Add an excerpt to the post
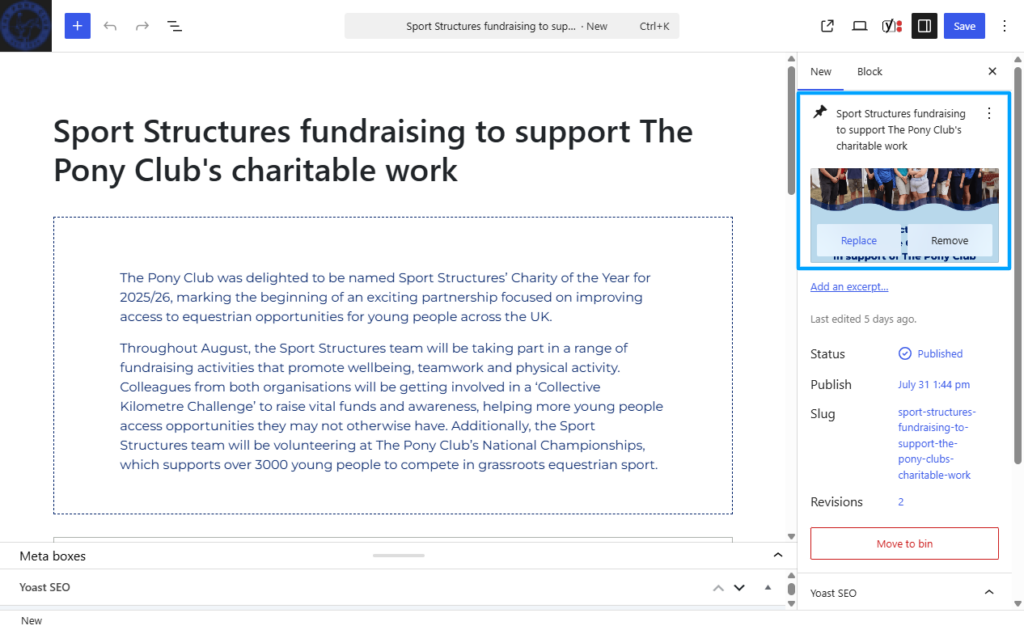This screenshot has width=1024, height=630. pyautogui.click(x=849, y=287)
